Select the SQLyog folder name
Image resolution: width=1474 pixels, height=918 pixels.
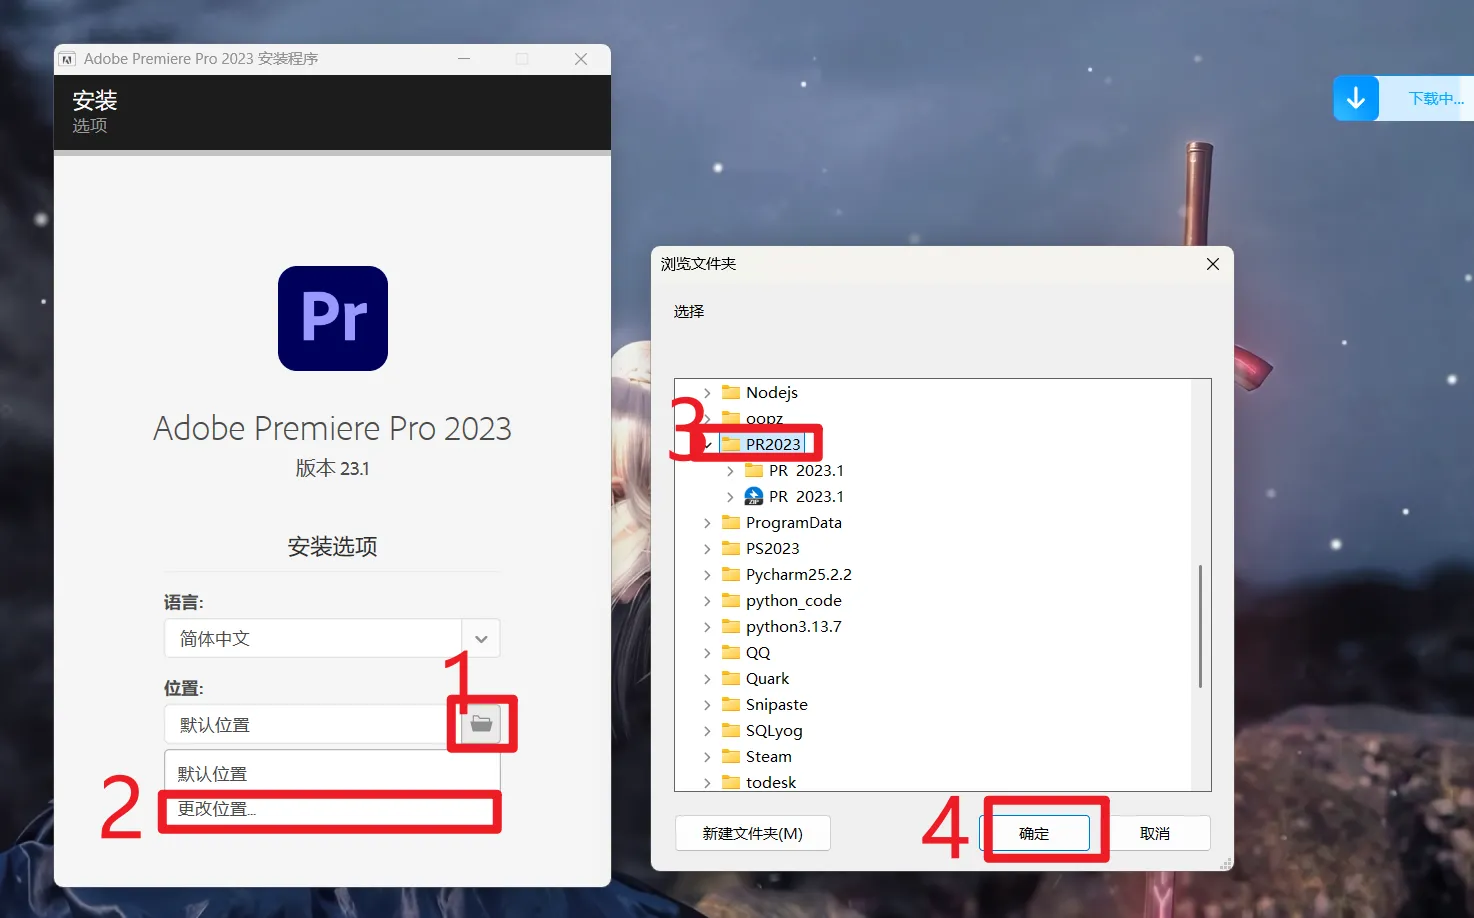tap(774, 730)
